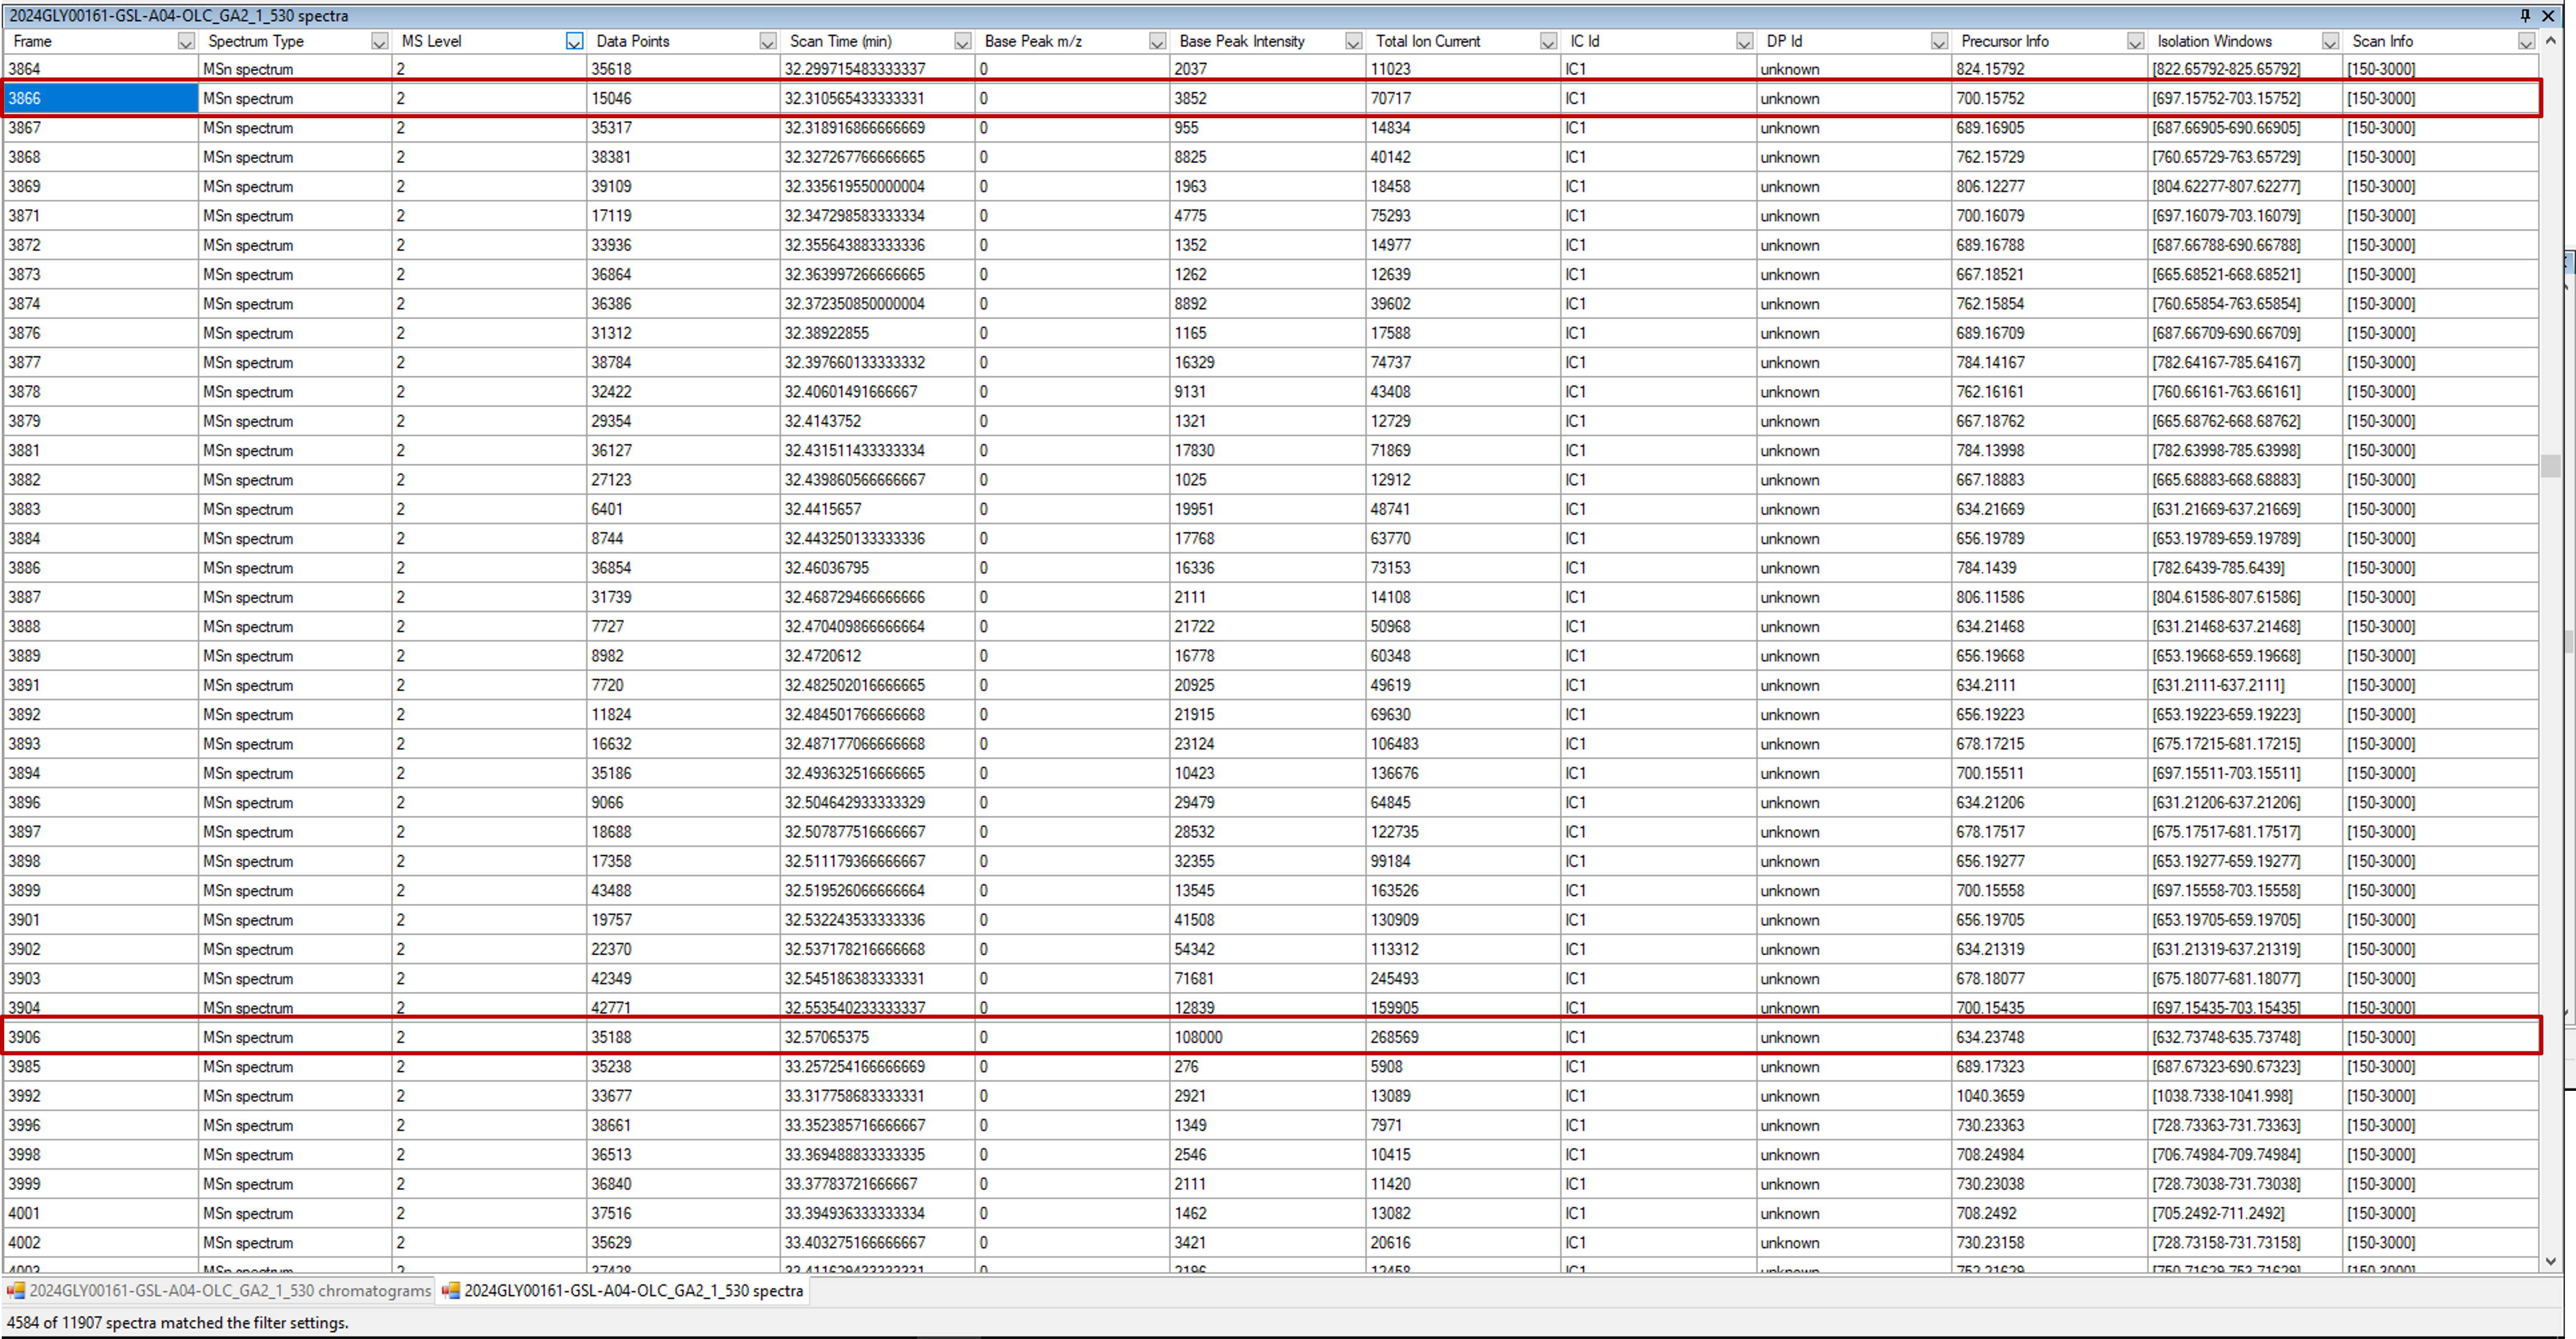Sort by the Total Ion Current header
The image size is (2576, 1339).
pos(1428,41)
